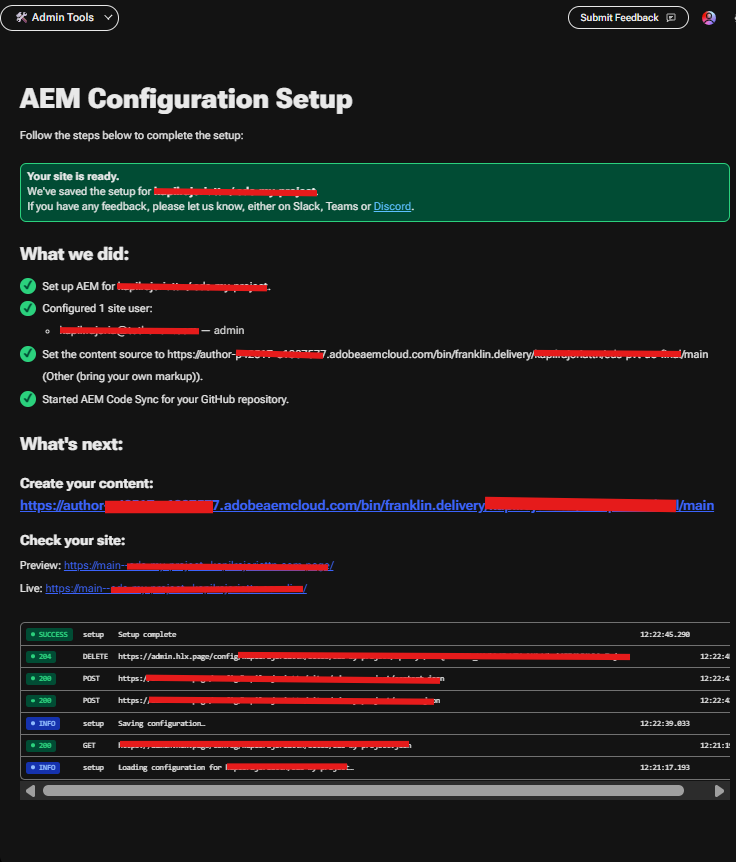
Task: Click the checkmark beside Set the content source
Action: (x=28, y=354)
